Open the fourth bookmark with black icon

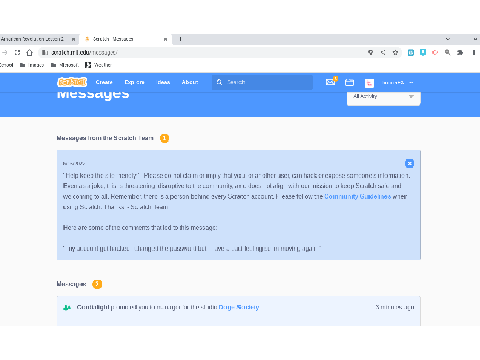click(98, 65)
